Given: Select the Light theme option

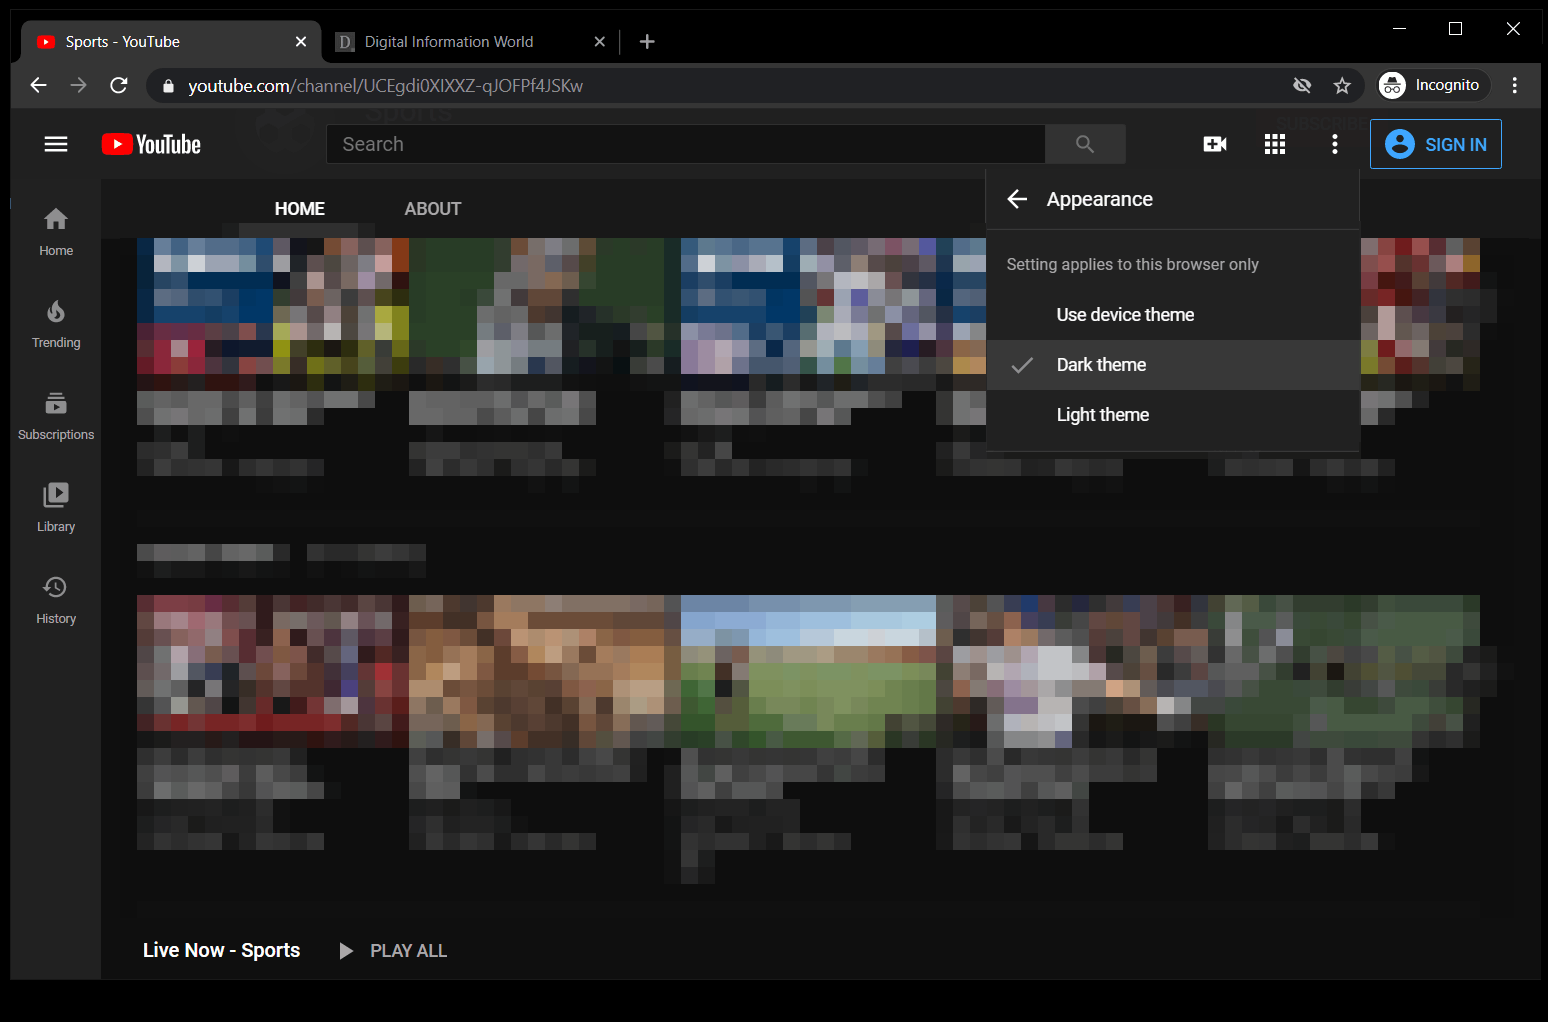Looking at the screenshot, I should point(1102,414).
